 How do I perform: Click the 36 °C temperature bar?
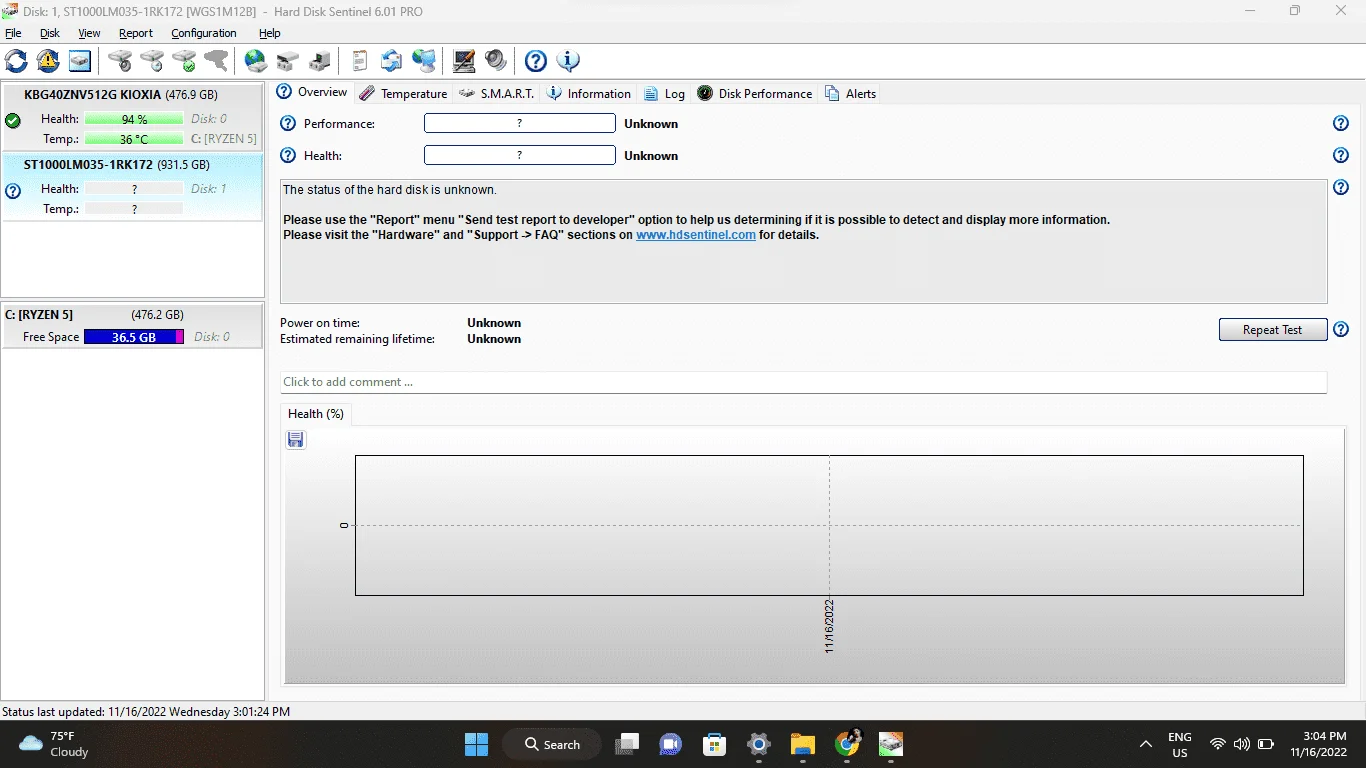[134, 139]
